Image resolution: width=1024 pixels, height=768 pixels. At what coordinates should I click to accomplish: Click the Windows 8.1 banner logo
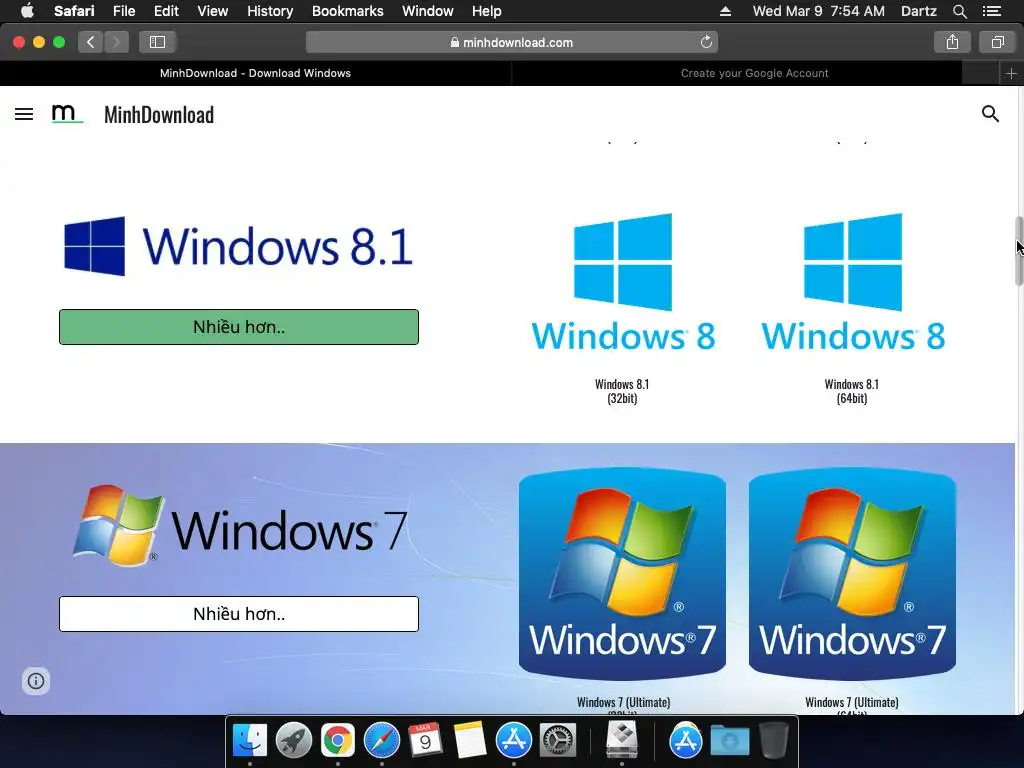coord(238,246)
